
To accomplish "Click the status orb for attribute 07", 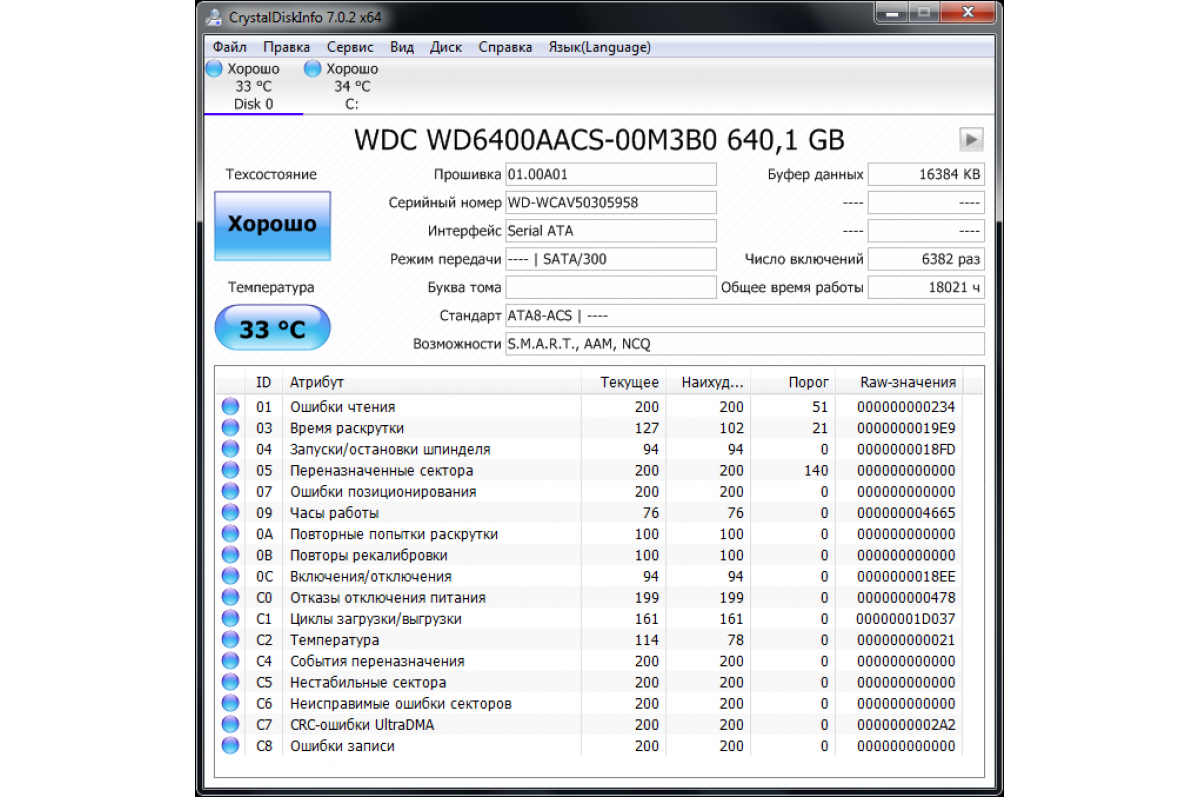I will click(231, 491).
